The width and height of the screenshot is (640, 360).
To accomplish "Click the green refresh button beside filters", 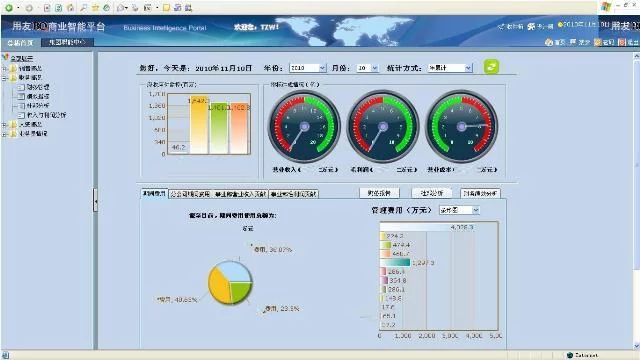I will coord(491,67).
